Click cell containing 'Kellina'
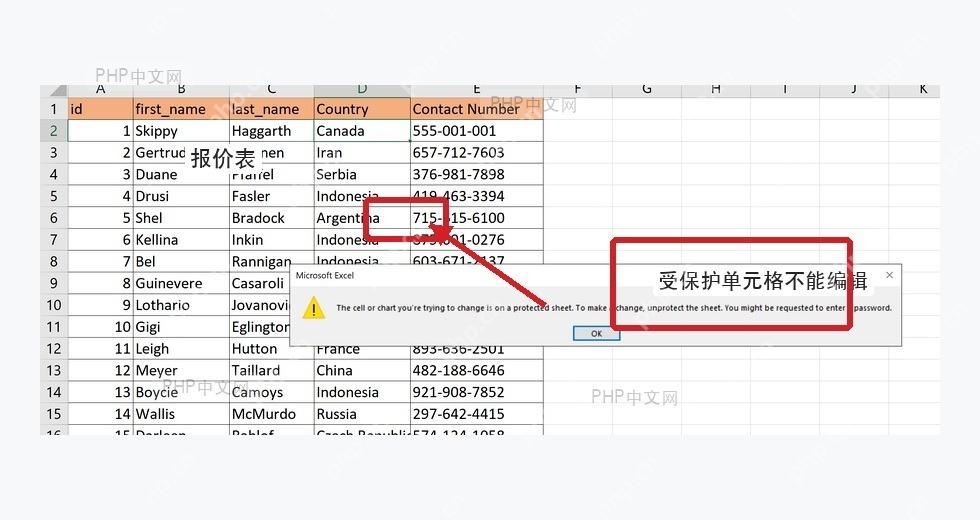 pos(181,240)
